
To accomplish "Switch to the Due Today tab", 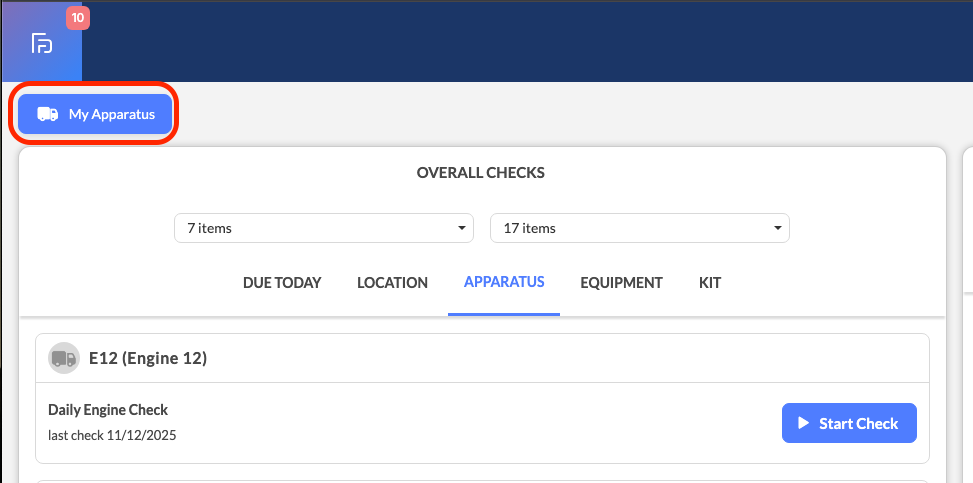I will [282, 283].
